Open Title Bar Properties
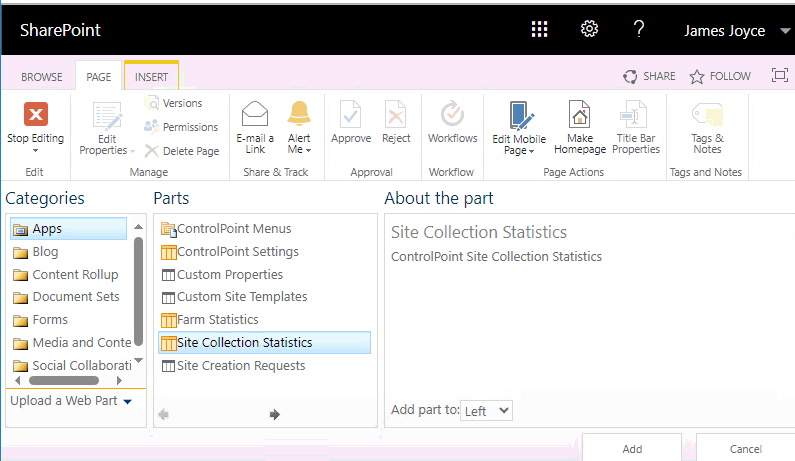This screenshot has height=461, width=795. [637, 114]
